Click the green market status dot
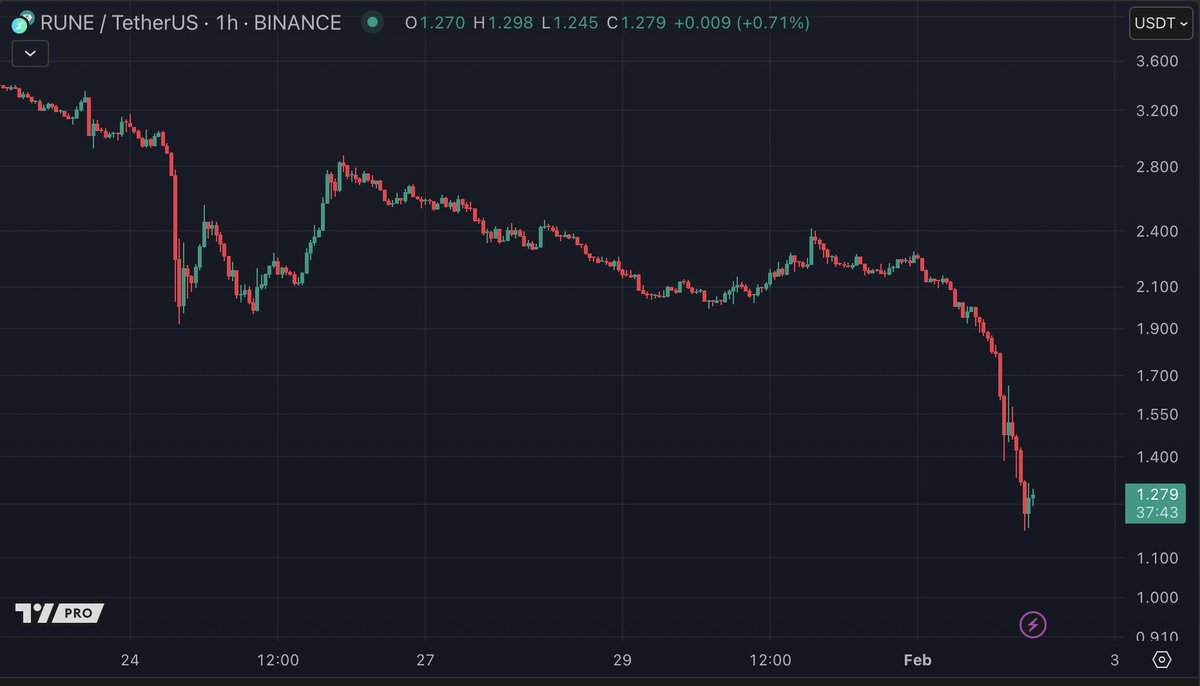This screenshot has width=1200, height=686. click(x=372, y=22)
